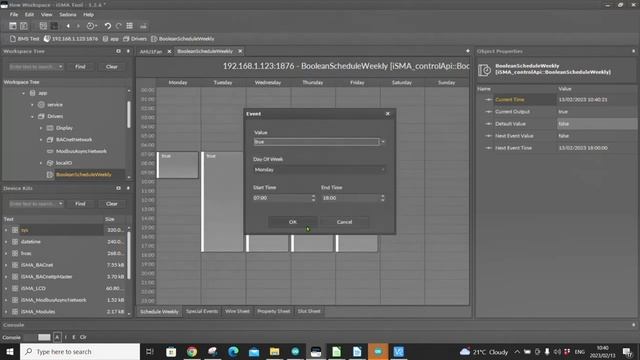This screenshot has width=640, height=360.
Task: Open Microsoft Edge from the taskbar
Action: pos(233,351)
